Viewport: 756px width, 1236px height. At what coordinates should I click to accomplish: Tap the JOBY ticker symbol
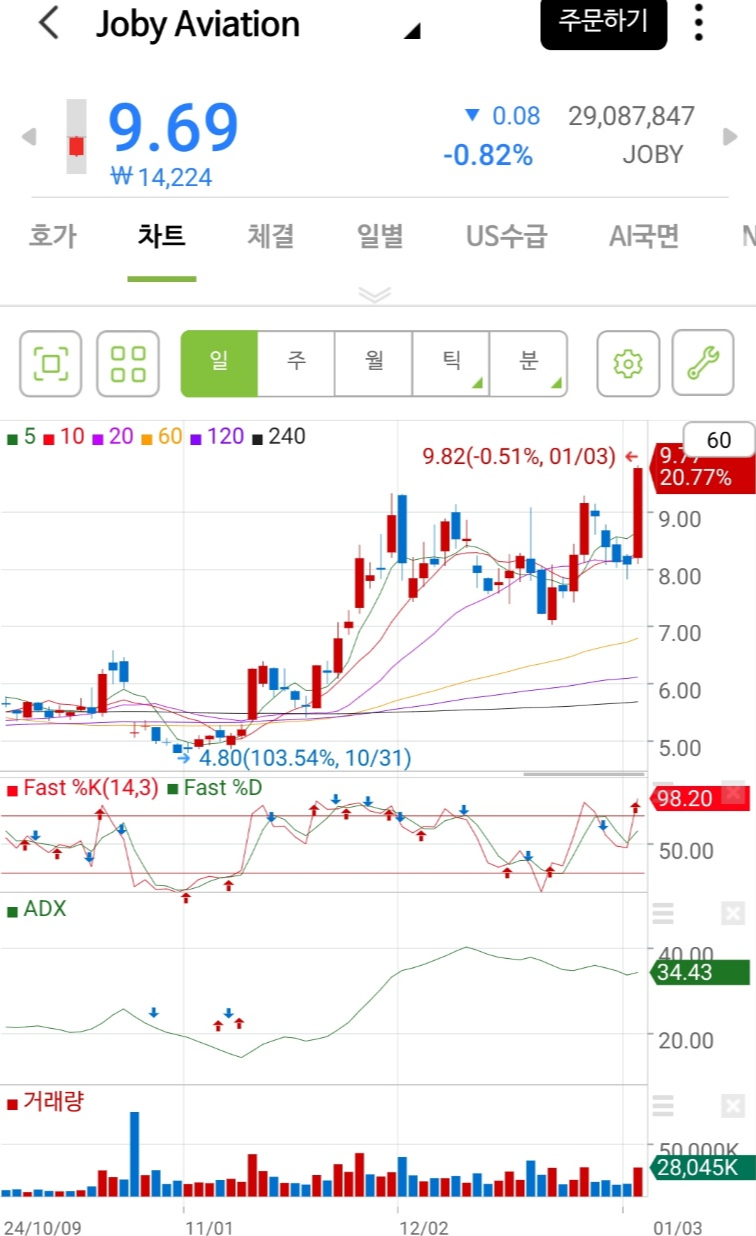(x=653, y=155)
